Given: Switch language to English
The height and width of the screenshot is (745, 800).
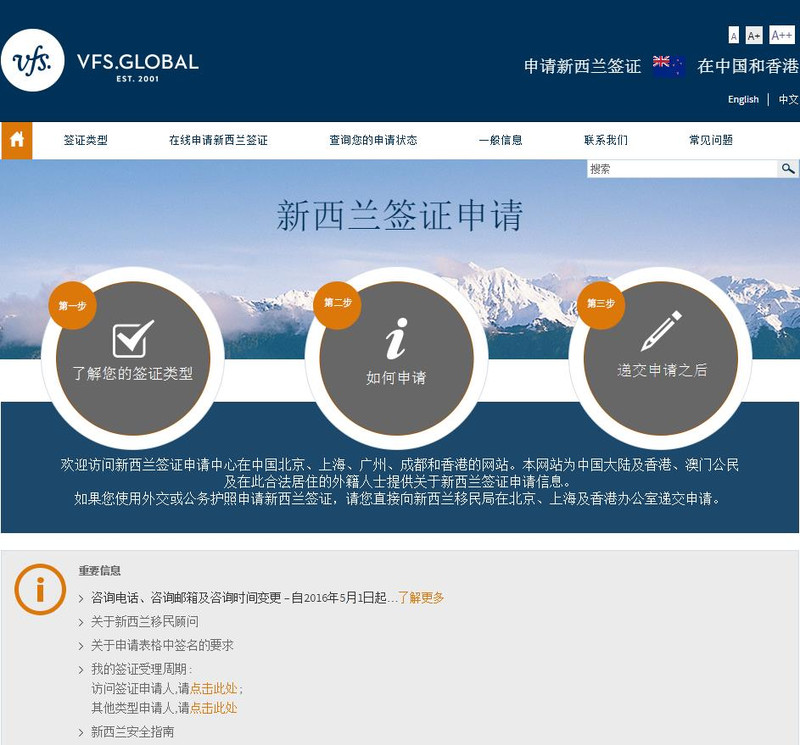Looking at the screenshot, I should tap(743, 100).
